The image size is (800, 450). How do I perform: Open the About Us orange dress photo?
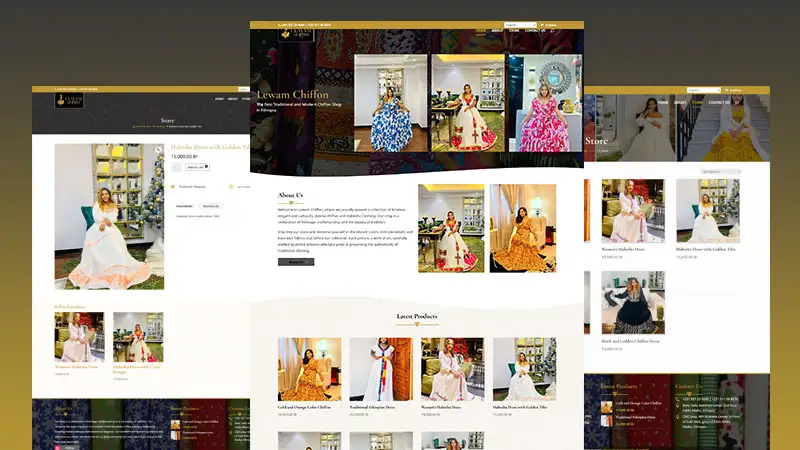(523, 228)
